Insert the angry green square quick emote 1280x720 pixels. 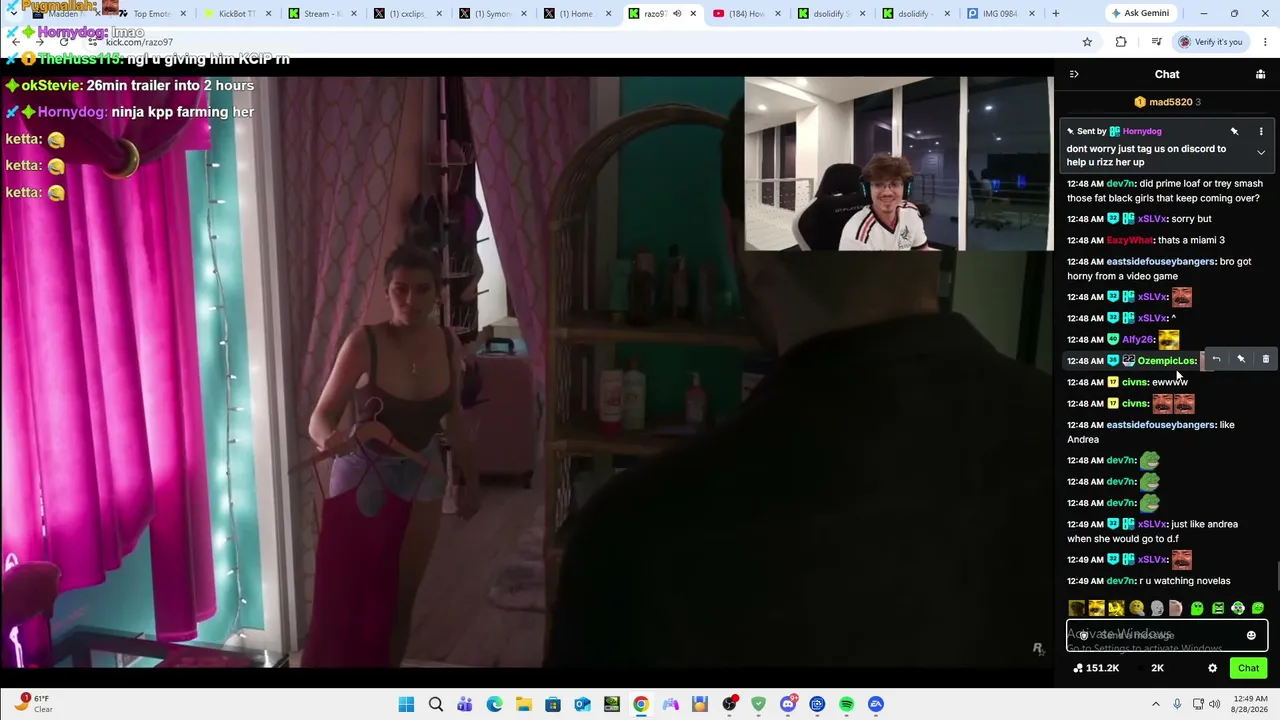(1218, 608)
